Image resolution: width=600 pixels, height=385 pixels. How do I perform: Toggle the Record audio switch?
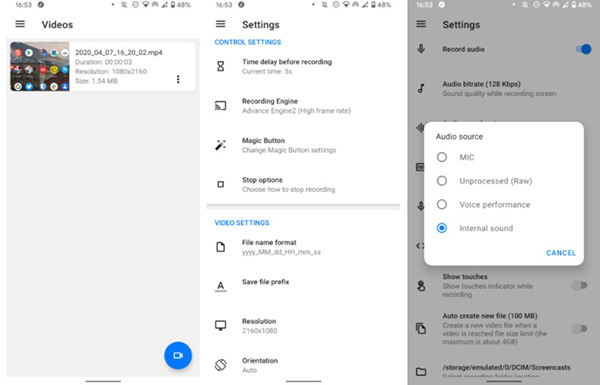(583, 49)
